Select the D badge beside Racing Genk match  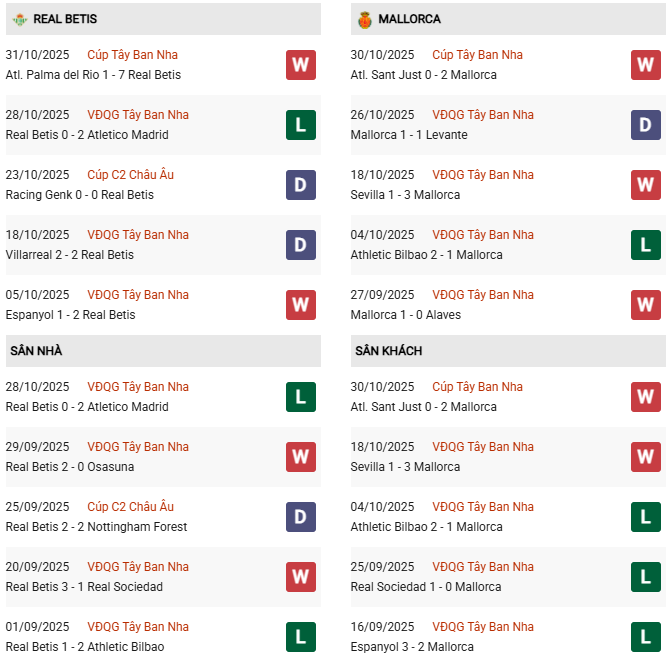[300, 185]
